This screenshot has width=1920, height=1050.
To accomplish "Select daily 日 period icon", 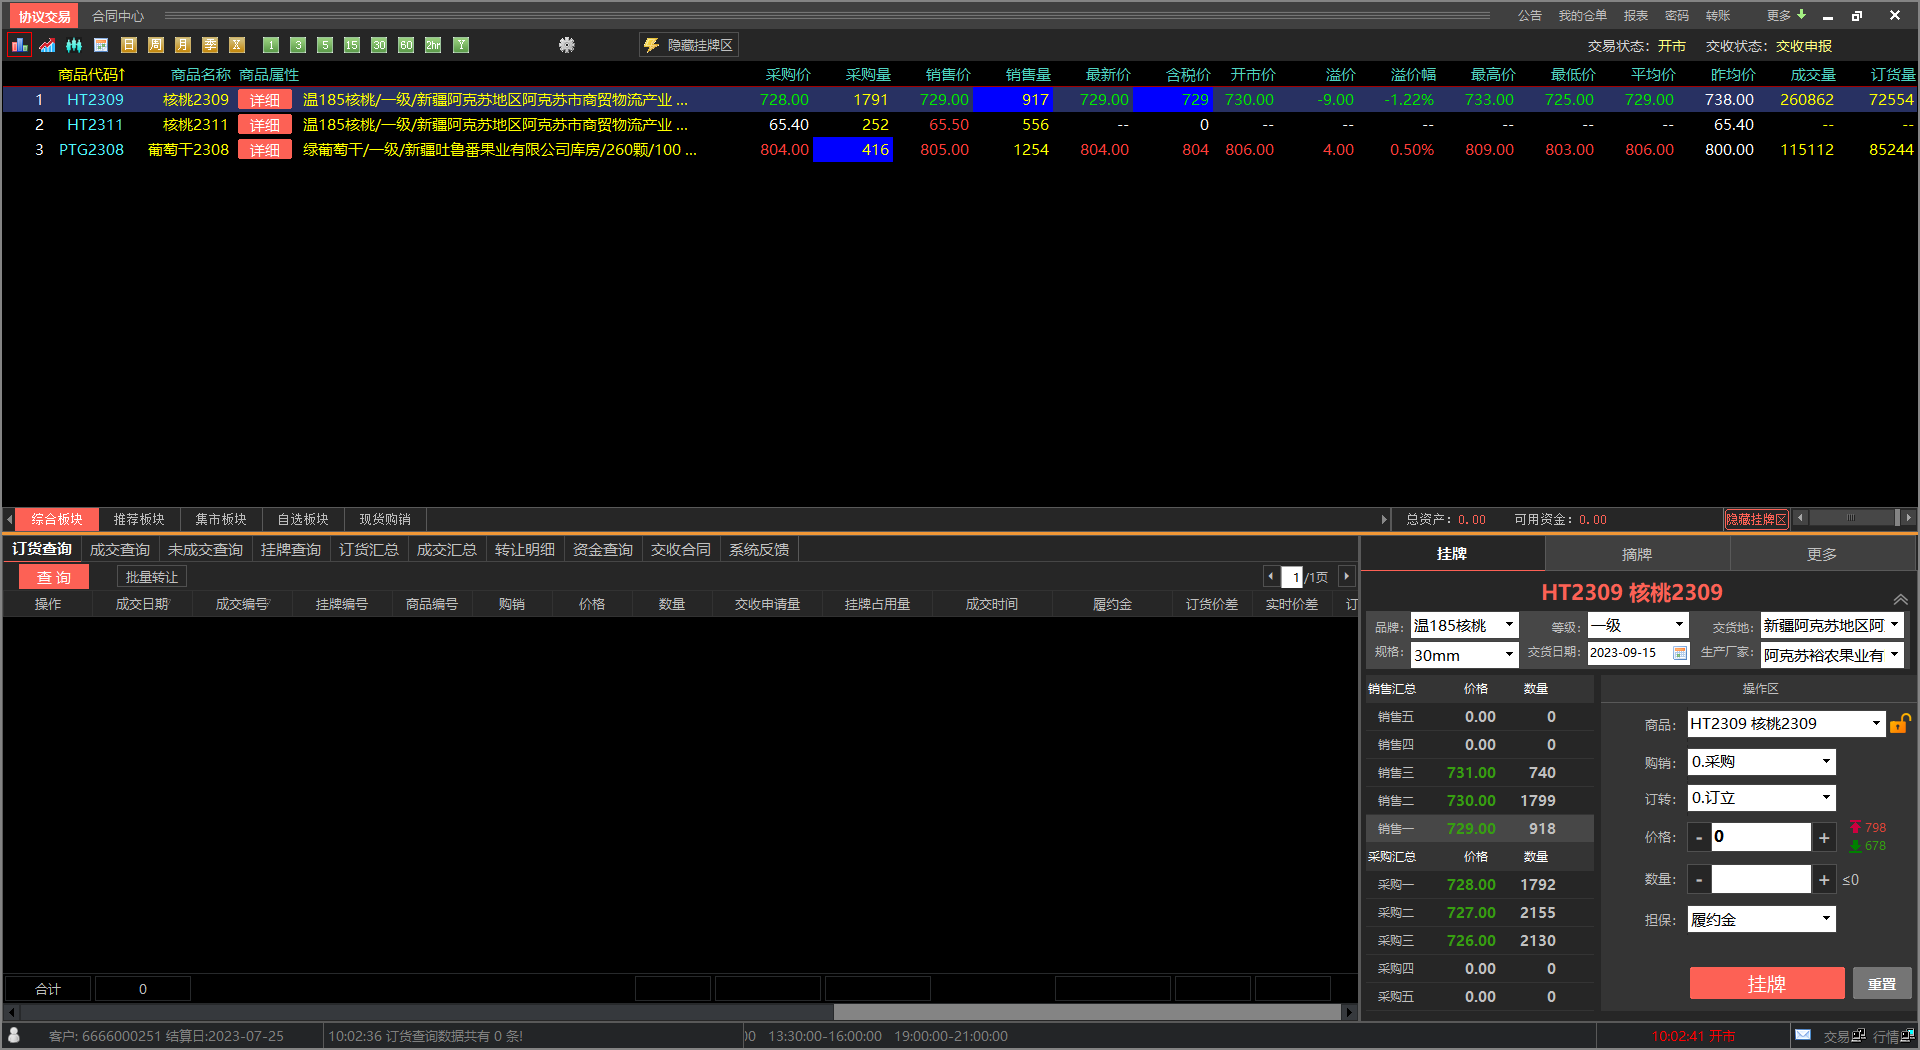I will coord(128,45).
